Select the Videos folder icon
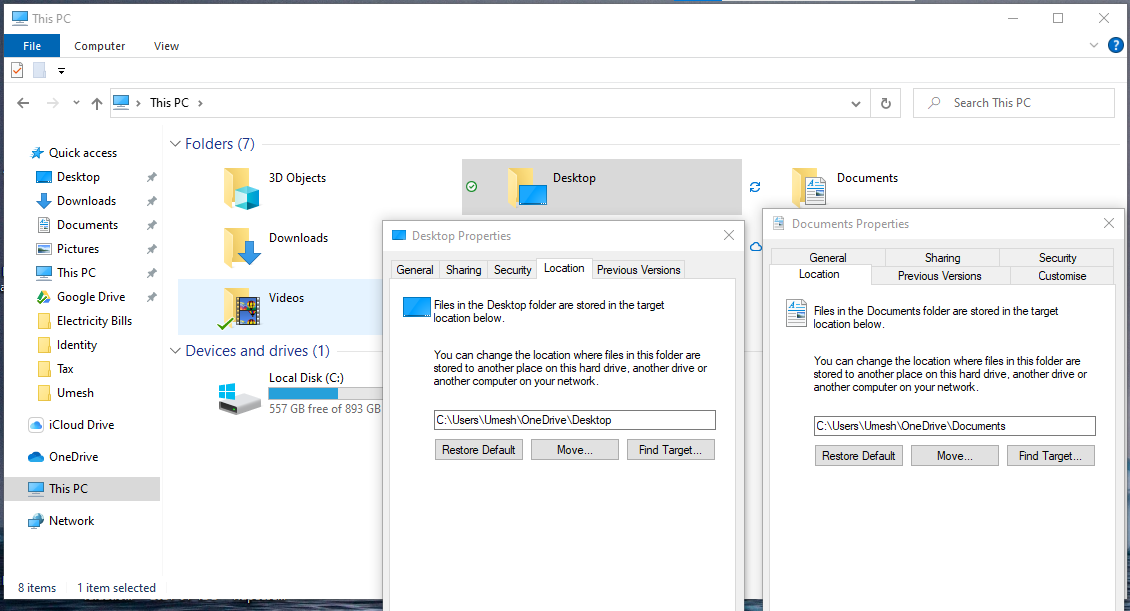This screenshot has width=1130, height=611. pyautogui.click(x=241, y=308)
